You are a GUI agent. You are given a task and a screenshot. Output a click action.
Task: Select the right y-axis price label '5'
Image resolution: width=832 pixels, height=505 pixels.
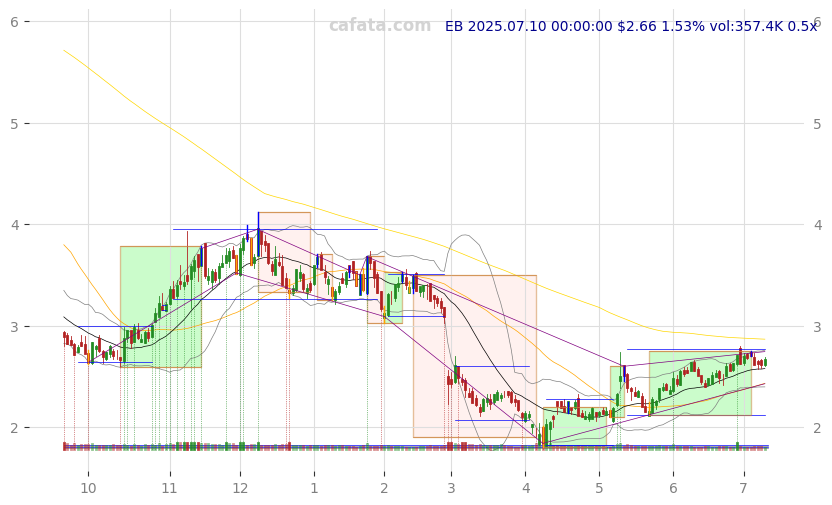click(x=817, y=124)
